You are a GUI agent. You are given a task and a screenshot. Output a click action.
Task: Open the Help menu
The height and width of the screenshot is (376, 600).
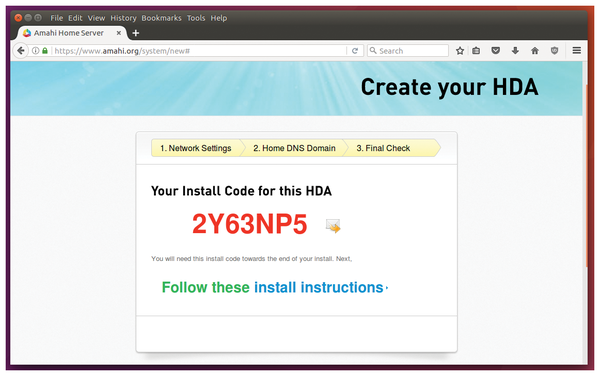point(218,18)
